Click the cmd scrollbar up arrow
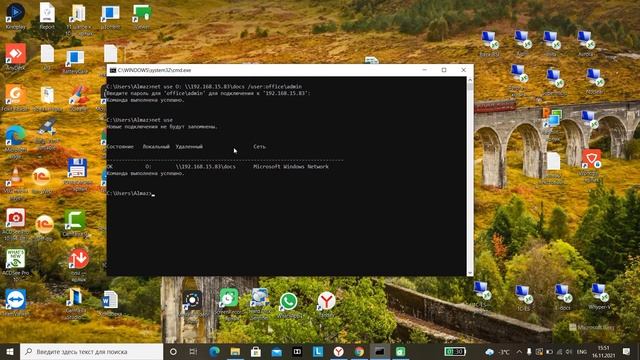Image resolution: width=640 pixels, height=360 pixels. tap(470, 80)
